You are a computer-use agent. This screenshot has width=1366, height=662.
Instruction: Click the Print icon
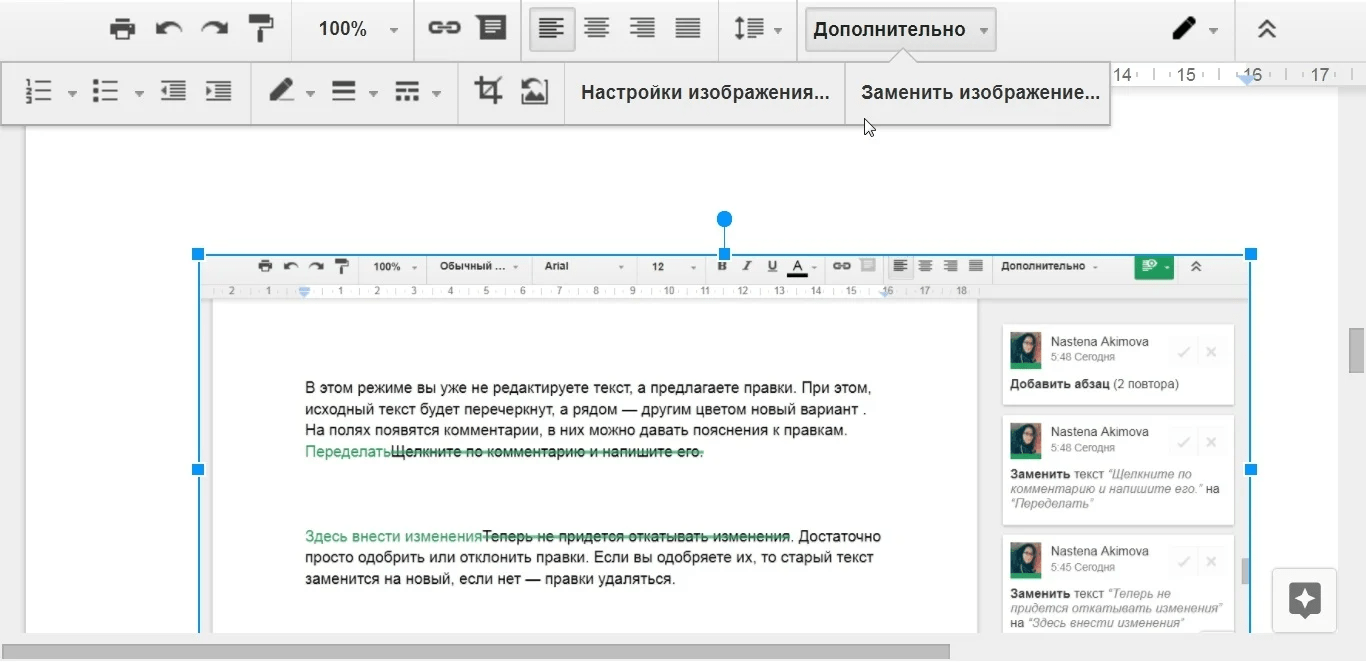(122, 29)
